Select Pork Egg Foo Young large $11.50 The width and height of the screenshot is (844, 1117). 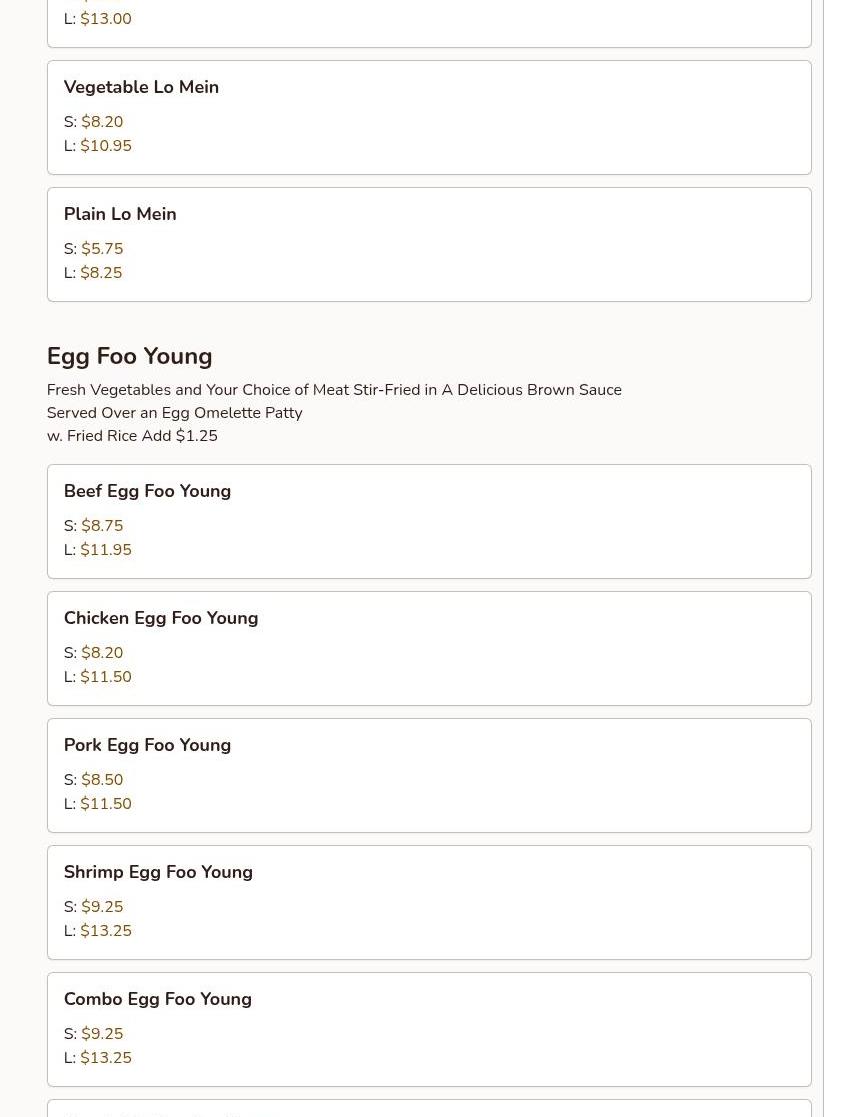point(106,804)
